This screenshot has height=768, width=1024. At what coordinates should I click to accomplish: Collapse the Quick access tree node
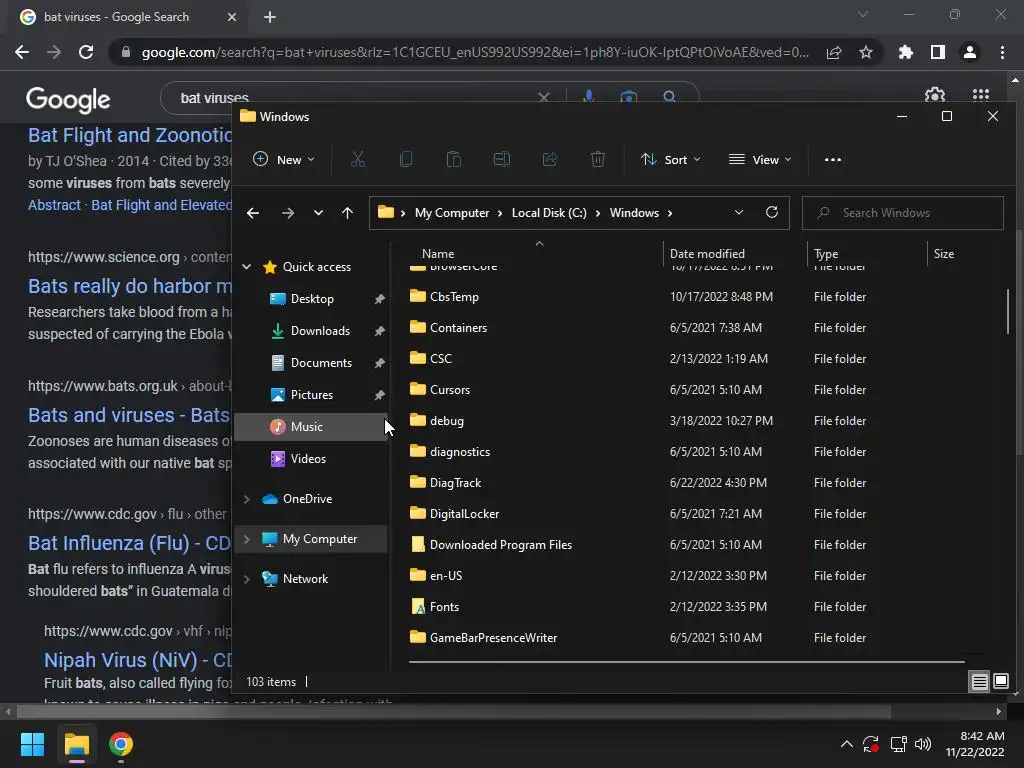[x=246, y=266]
